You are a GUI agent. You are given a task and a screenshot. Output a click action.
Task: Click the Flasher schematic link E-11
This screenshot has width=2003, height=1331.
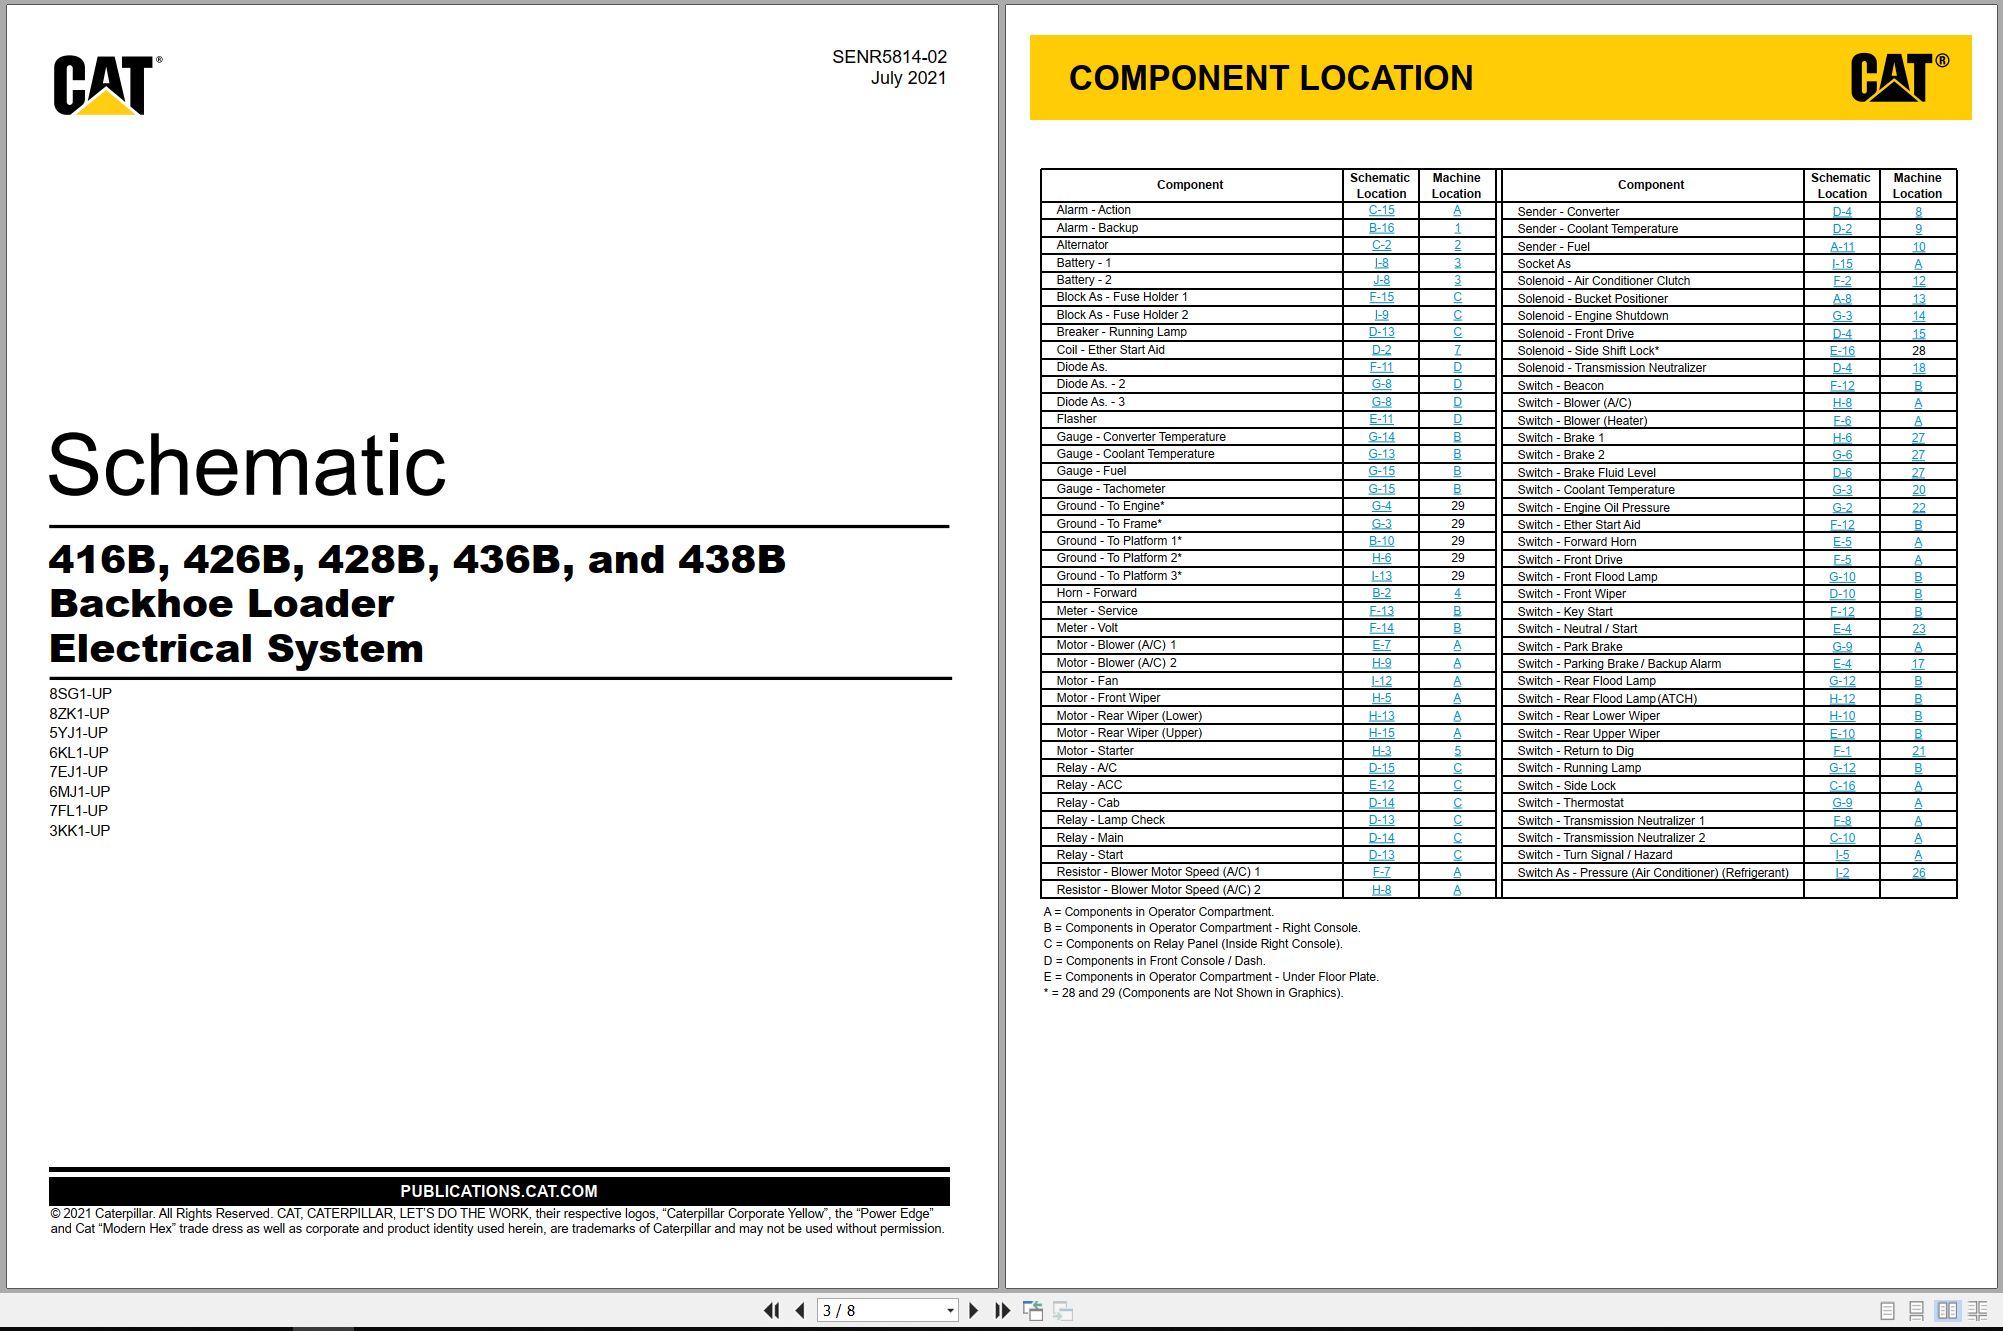click(x=1381, y=419)
